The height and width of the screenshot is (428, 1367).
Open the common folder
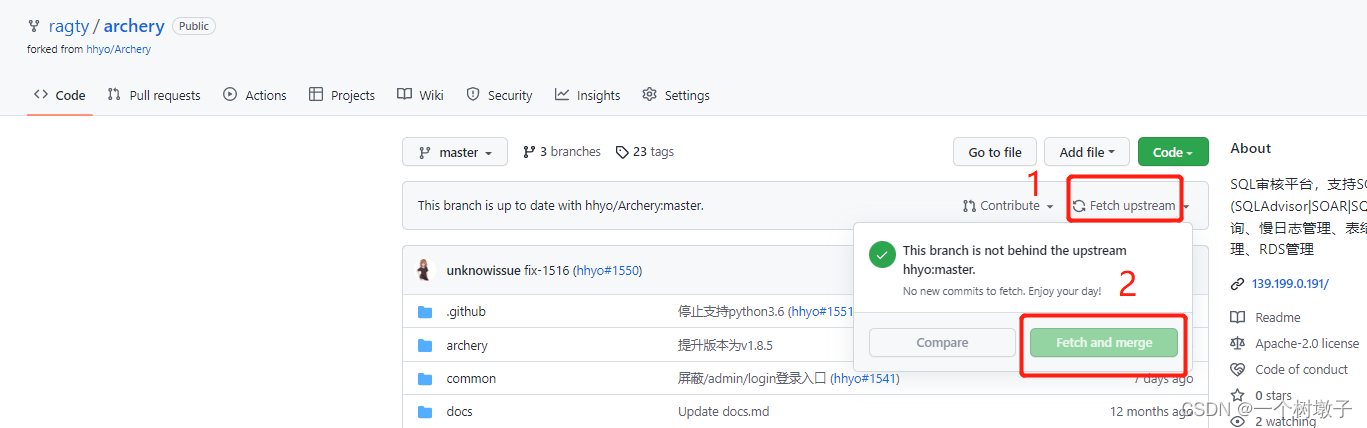[471, 378]
